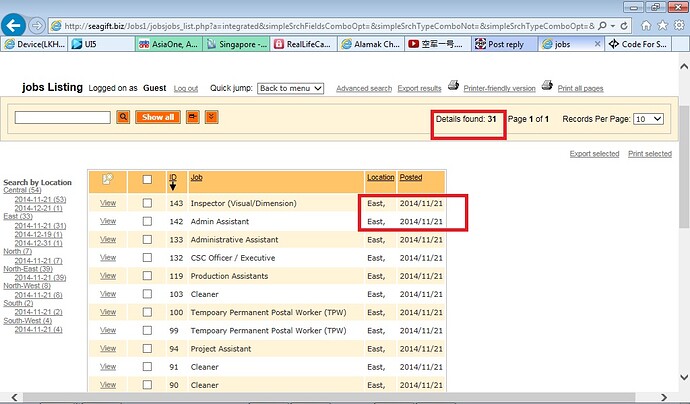Image resolution: width=690 pixels, height=404 pixels.
Task: Click View link for job 132 CSC Officer
Action: (108, 257)
